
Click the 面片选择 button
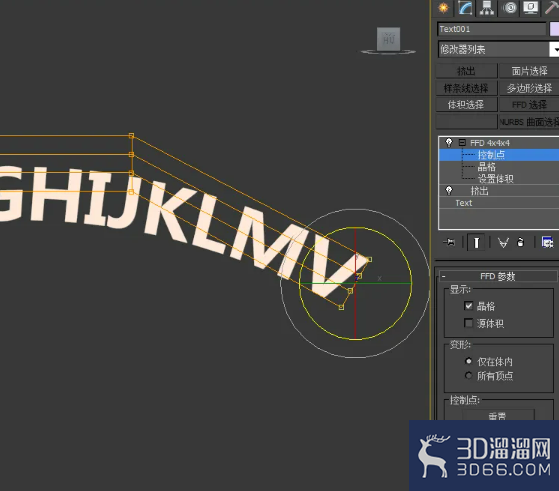pos(529,71)
